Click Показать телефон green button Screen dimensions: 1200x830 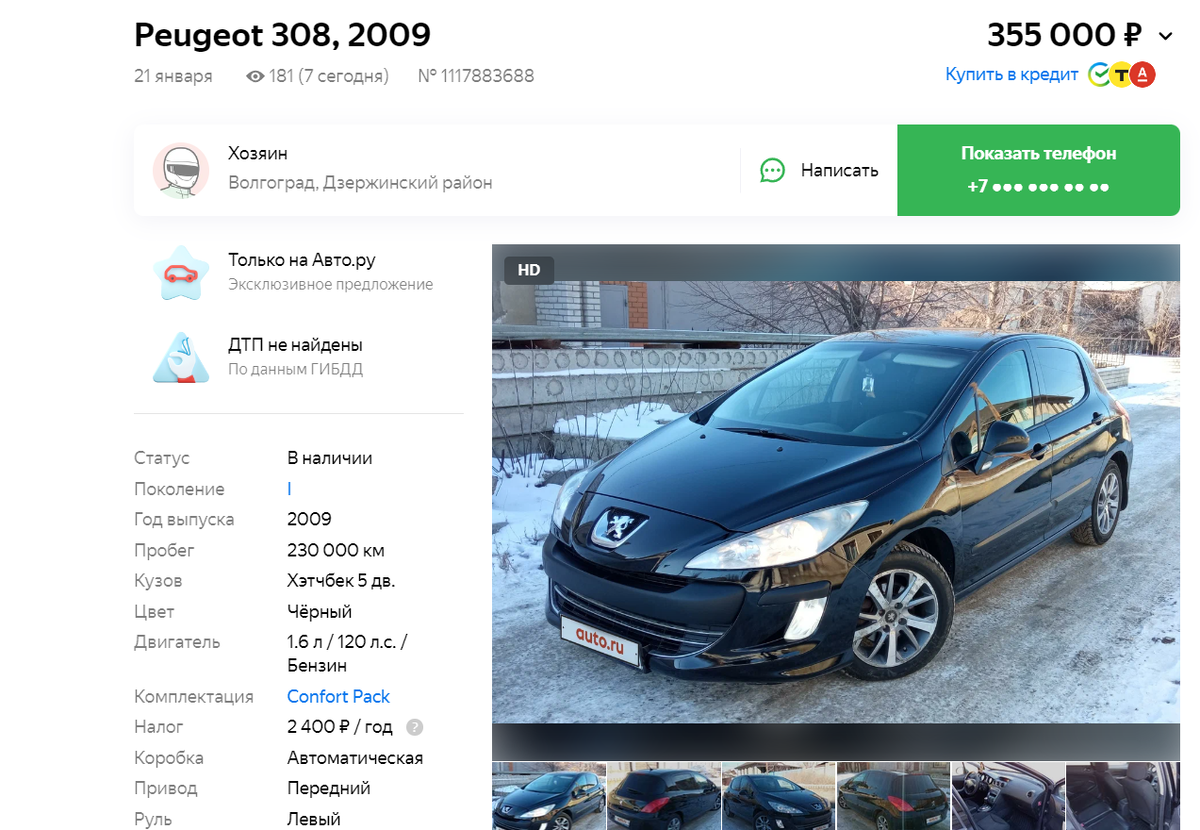point(1038,170)
